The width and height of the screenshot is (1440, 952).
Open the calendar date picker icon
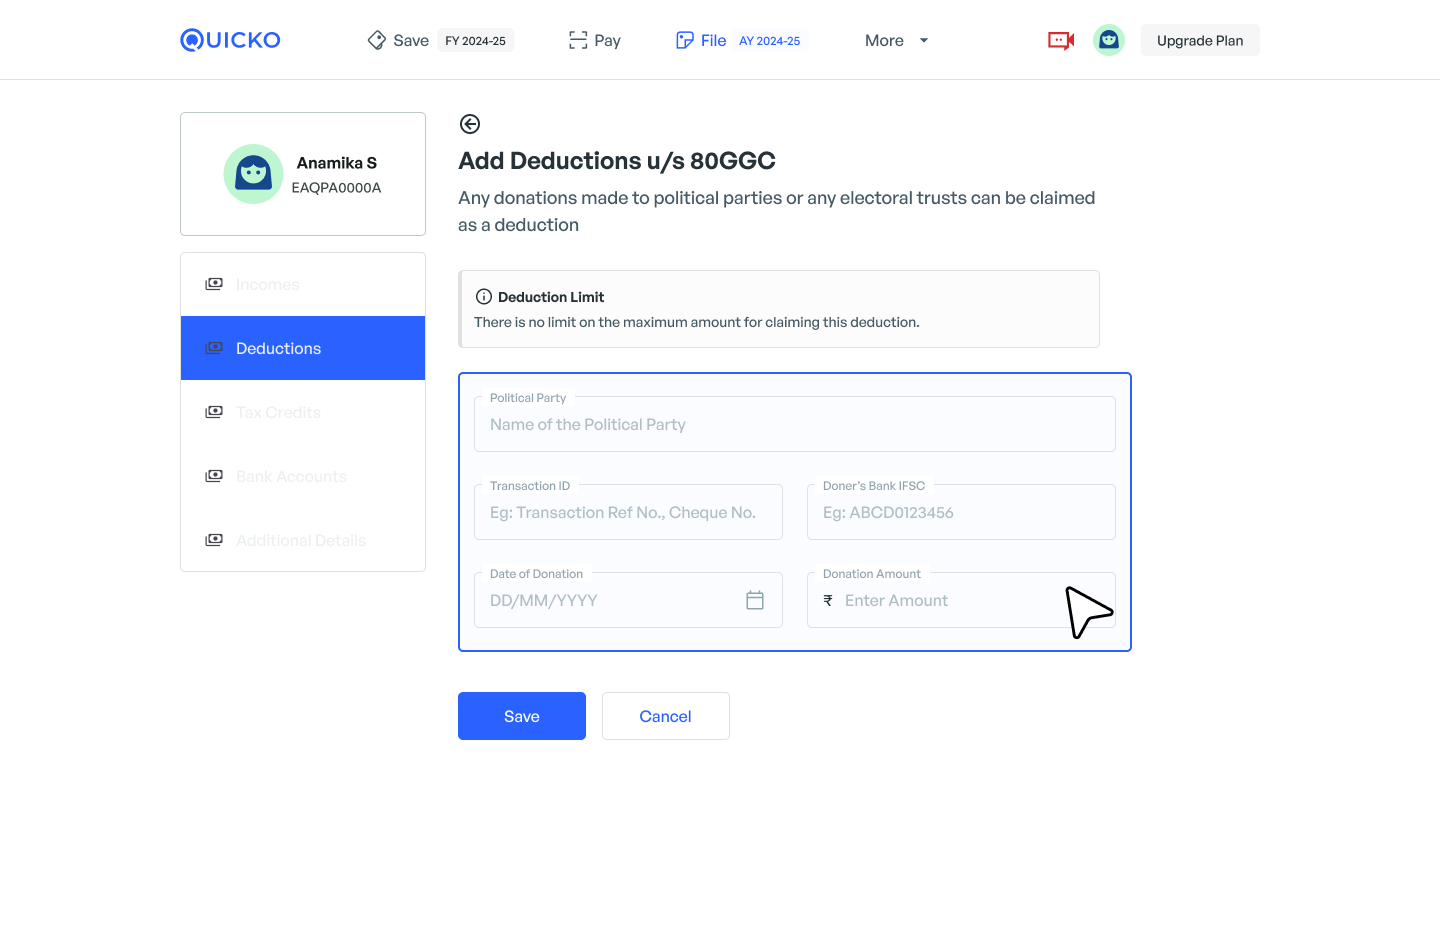tap(755, 600)
